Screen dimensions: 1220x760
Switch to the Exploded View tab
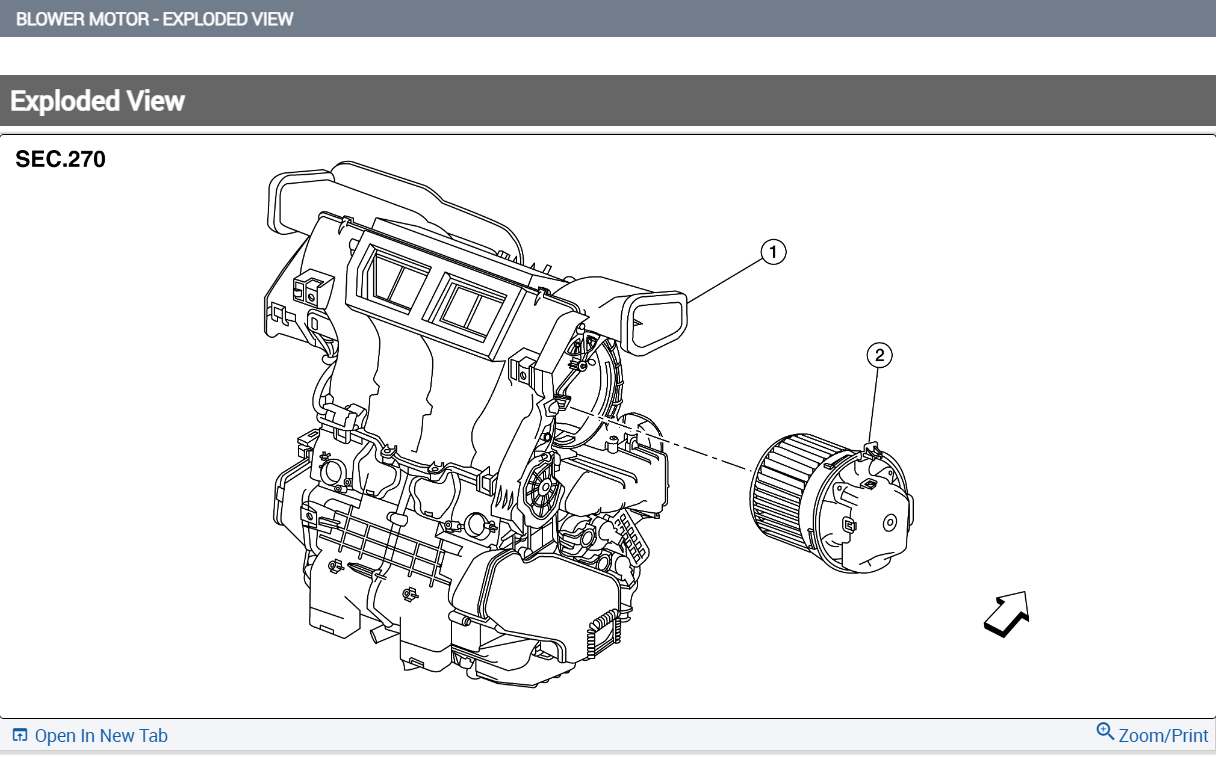96,100
